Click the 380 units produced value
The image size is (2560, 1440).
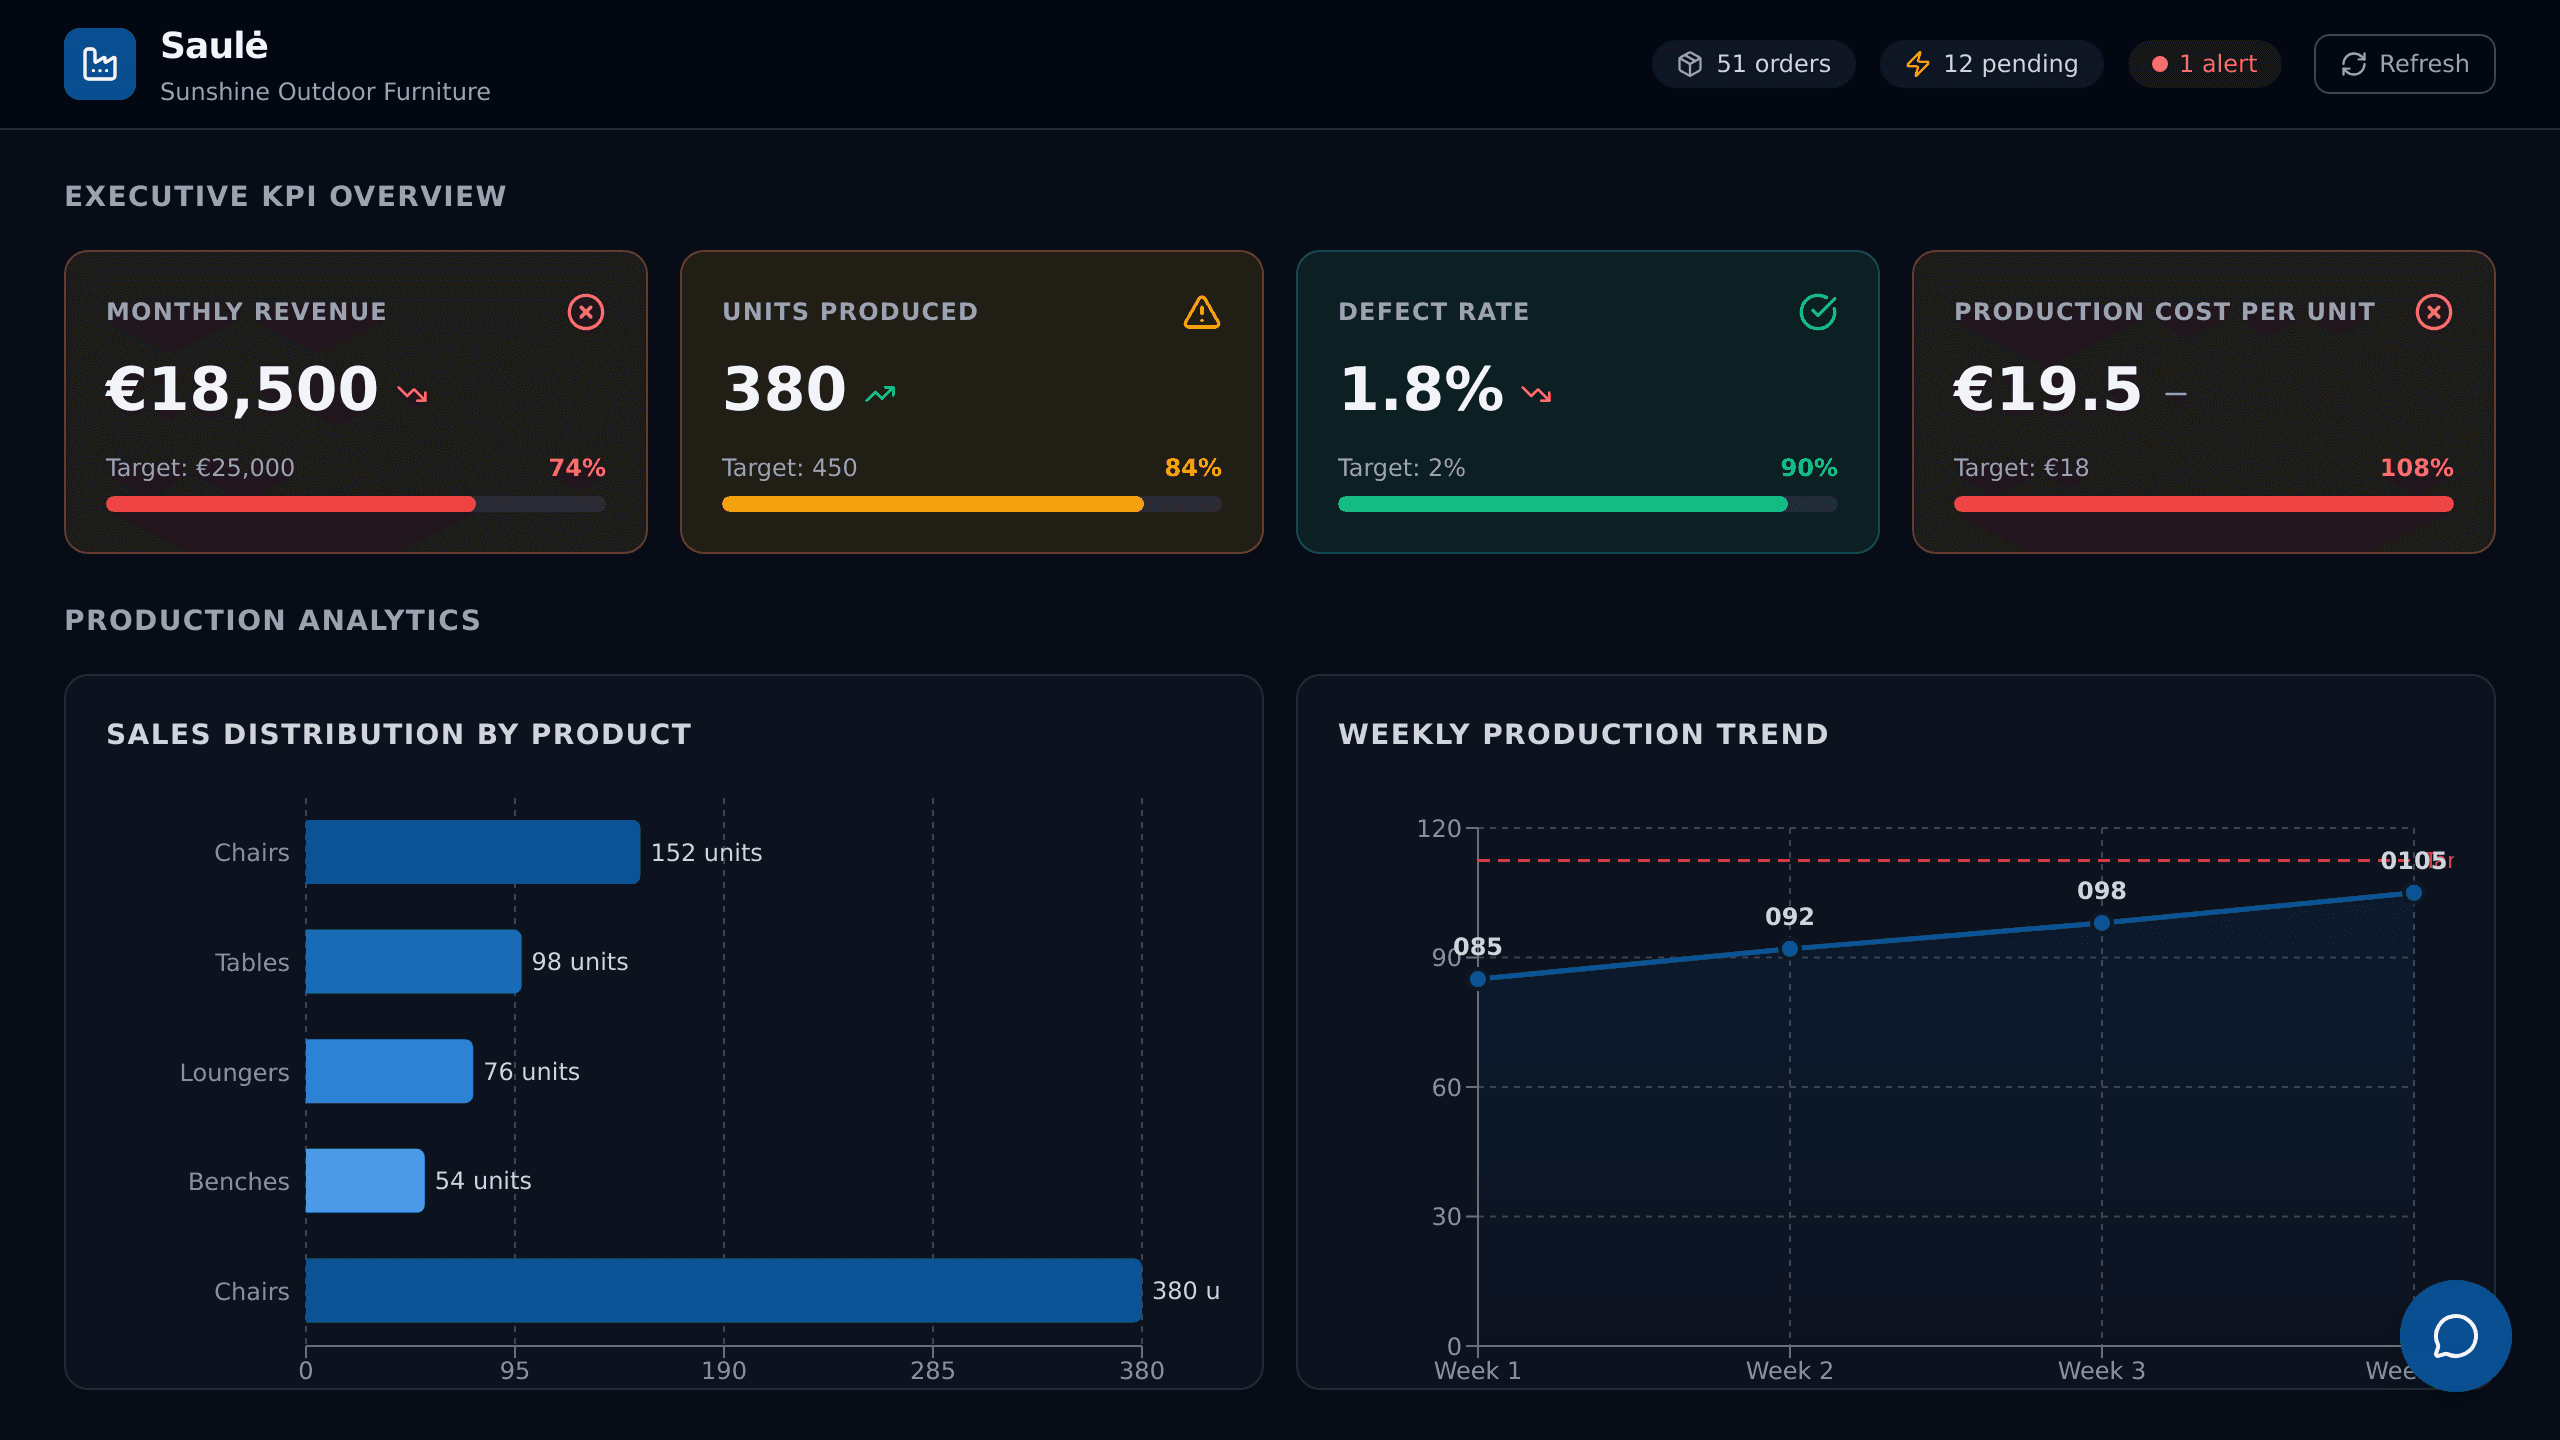tap(785, 389)
